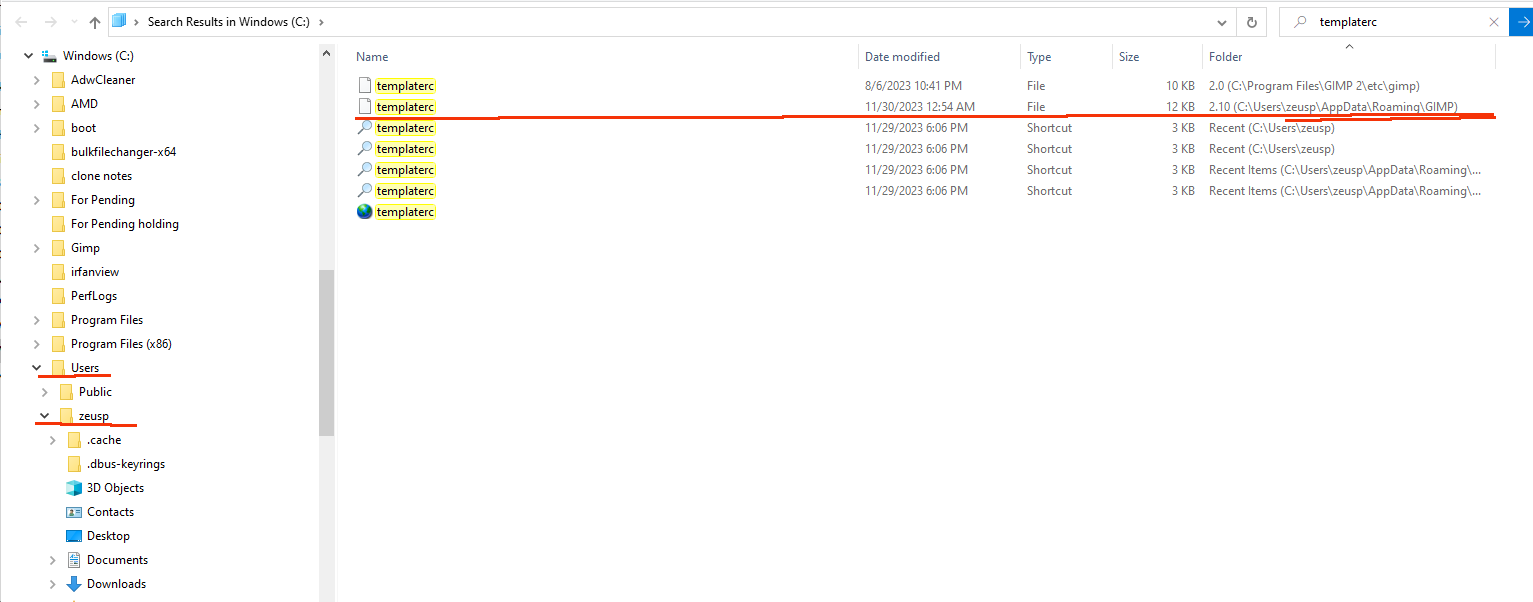Screen dimensions: 1533x602
Task: Open the Desktop folder in tree
Action: [x=108, y=536]
